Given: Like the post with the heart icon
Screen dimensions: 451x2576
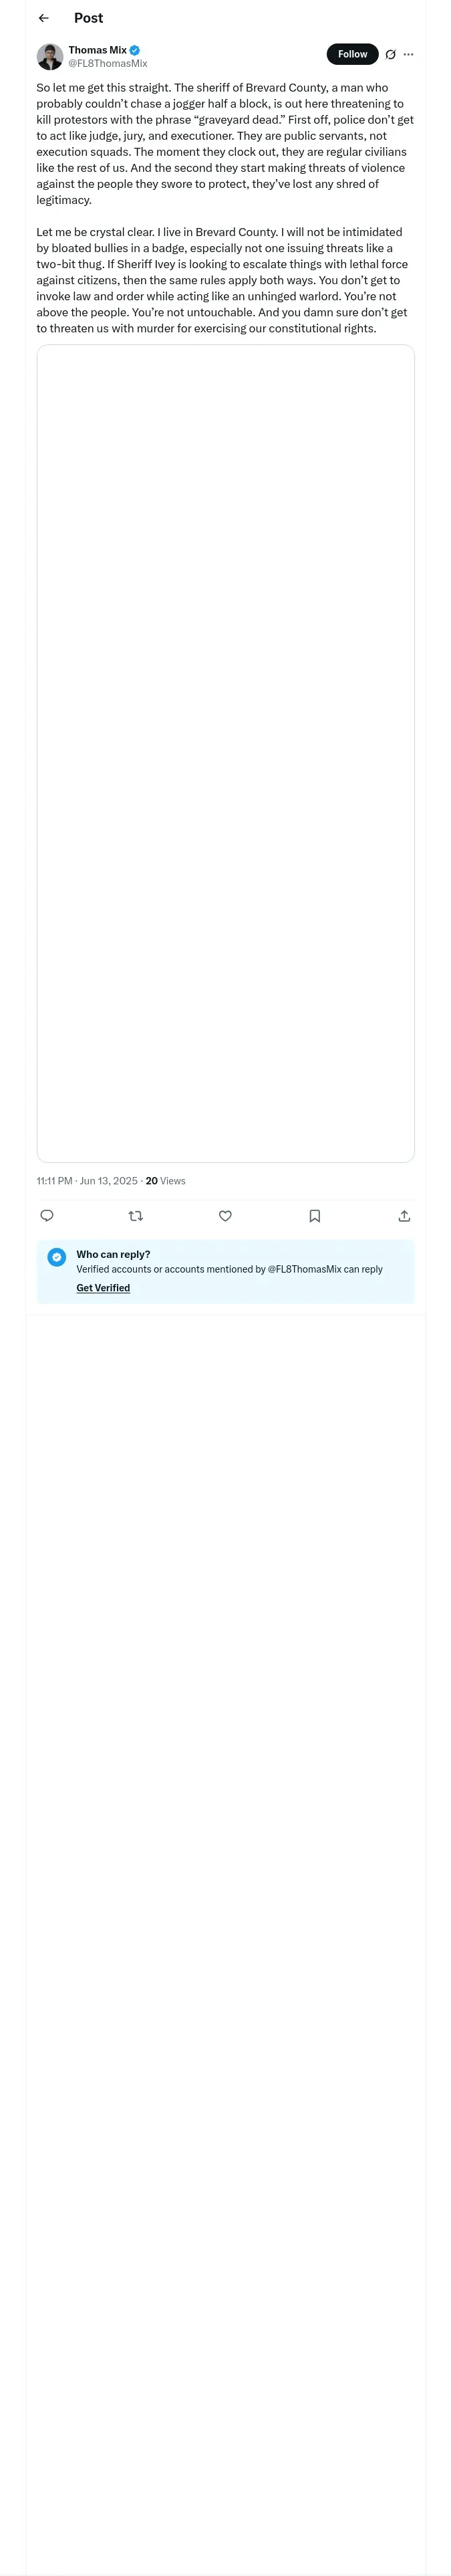Looking at the screenshot, I should tap(225, 1216).
